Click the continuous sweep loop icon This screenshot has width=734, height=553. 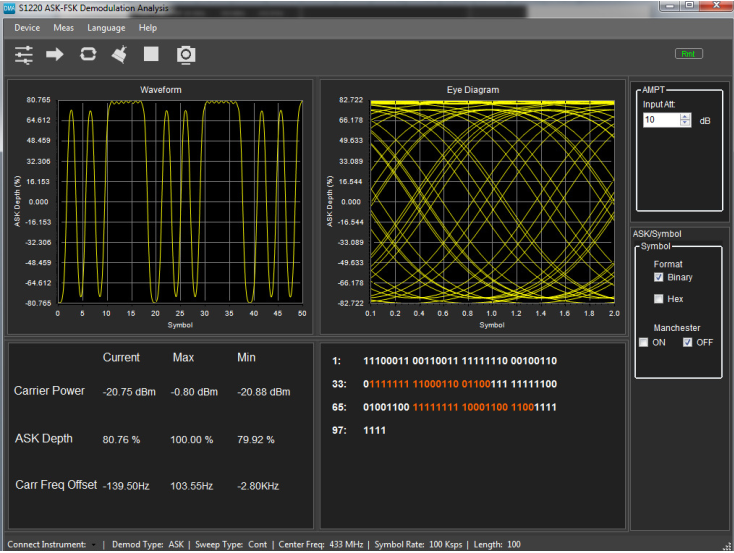pos(87,54)
